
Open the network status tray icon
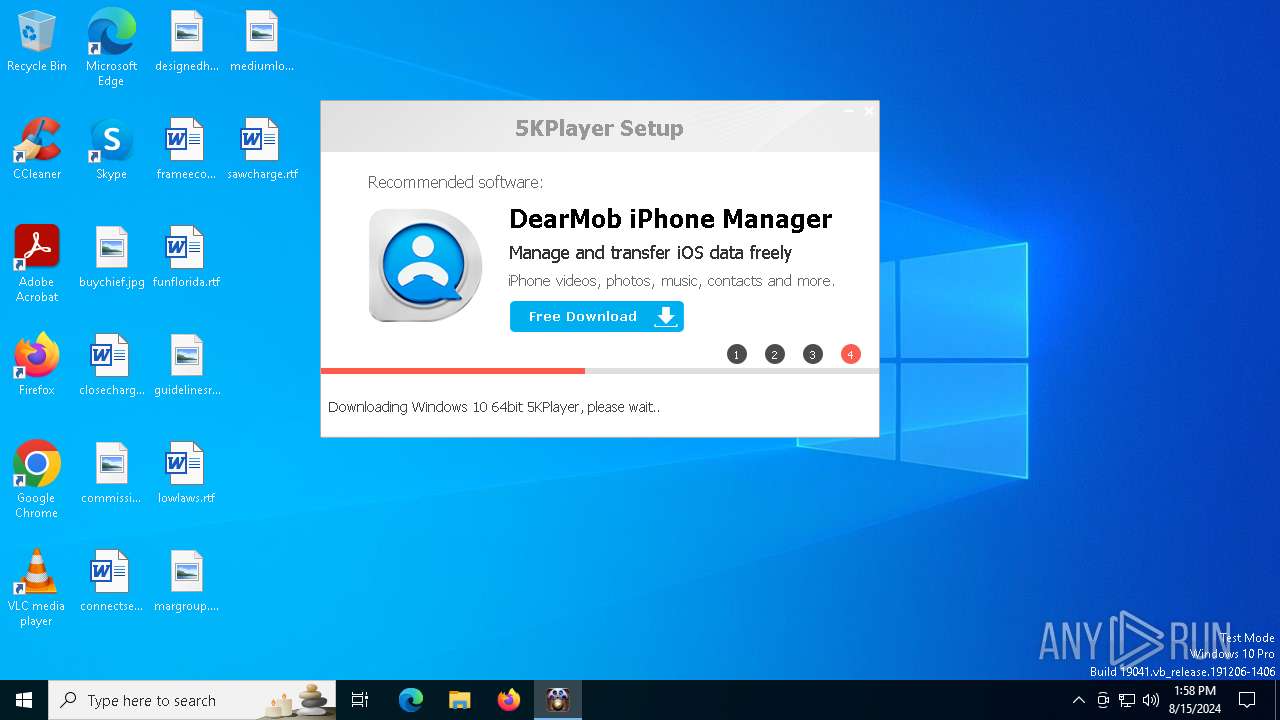click(1127, 700)
